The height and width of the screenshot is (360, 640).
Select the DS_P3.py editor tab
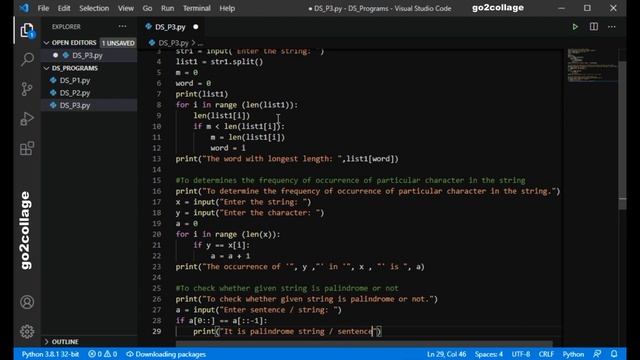tap(170, 27)
